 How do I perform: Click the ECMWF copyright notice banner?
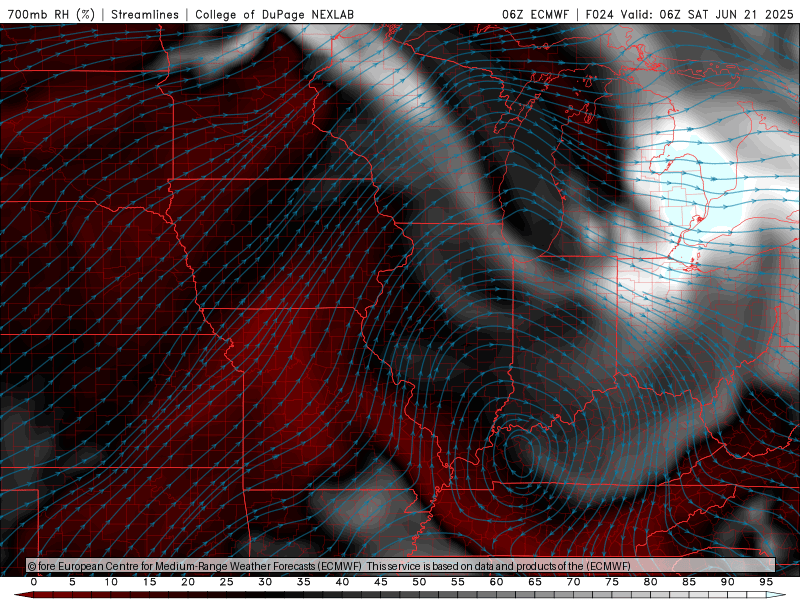tap(401, 566)
